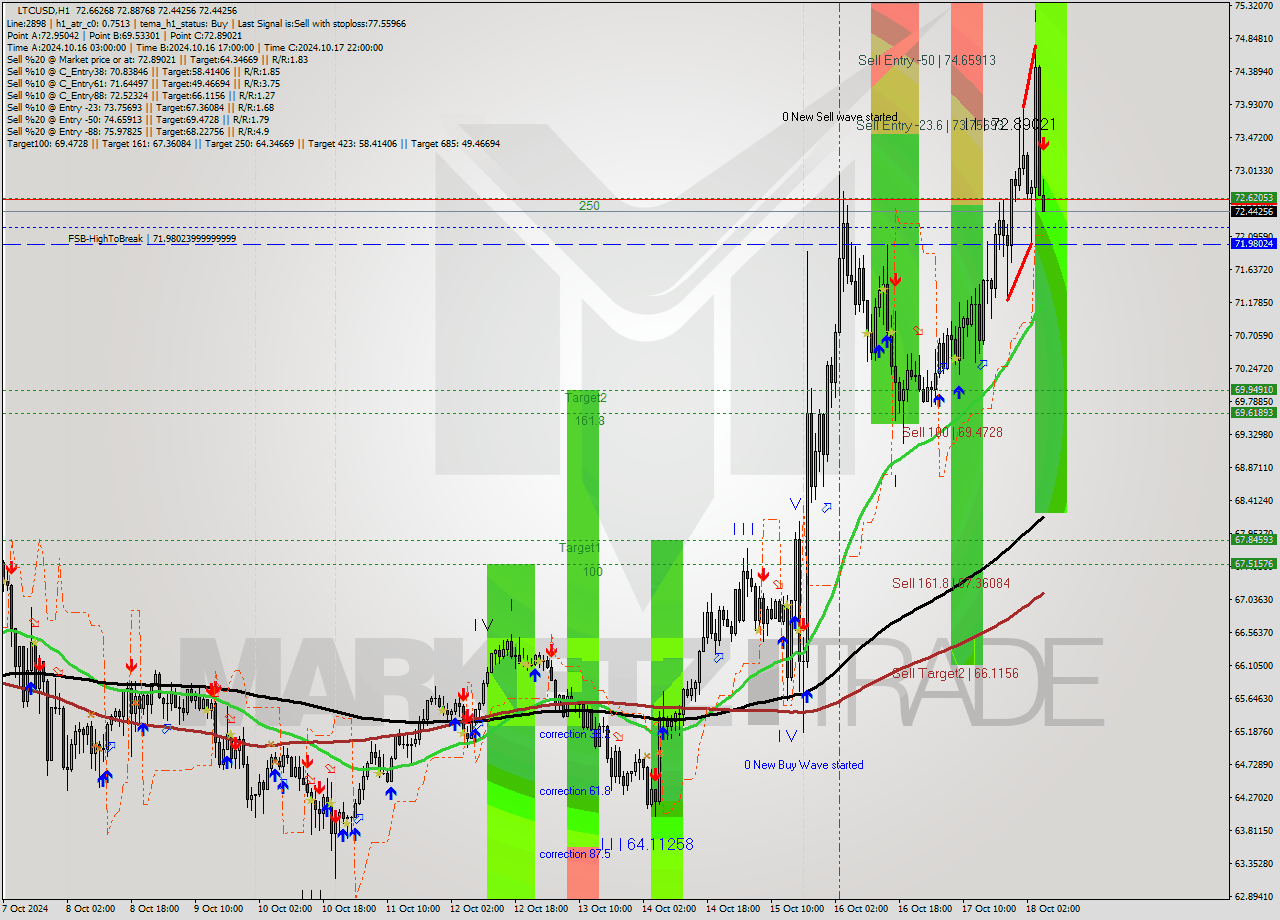The image size is (1280, 920).
Task: Select the 'Sell %10 @ C_Entry61' info line
Action: point(143,83)
